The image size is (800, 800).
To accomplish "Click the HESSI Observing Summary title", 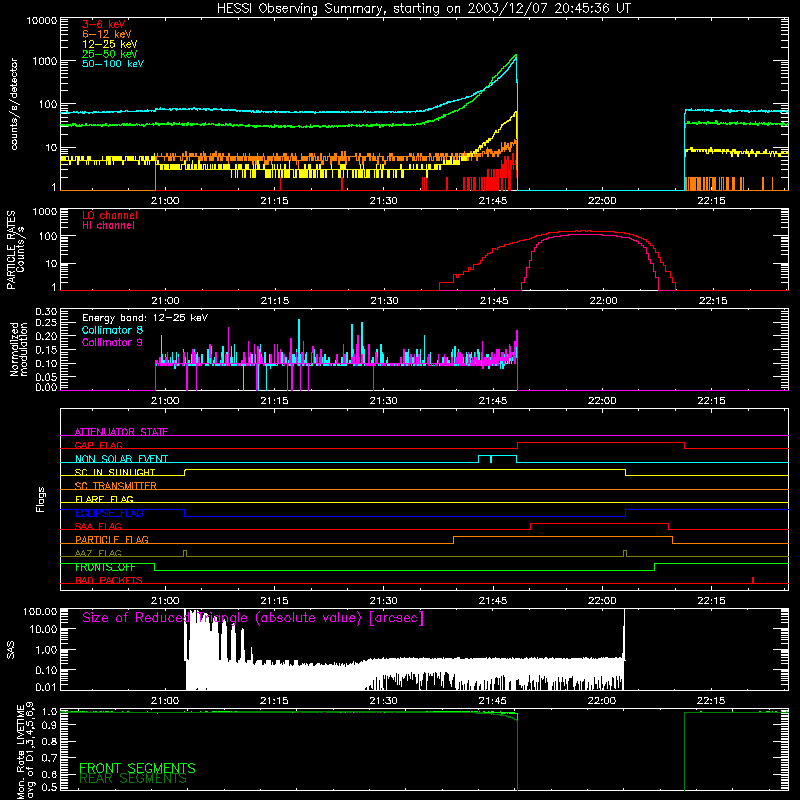I will click(423, 9).
